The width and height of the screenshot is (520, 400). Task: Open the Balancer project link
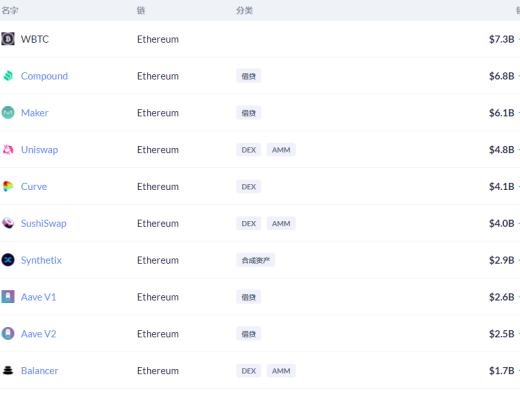pyautogui.click(x=39, y=371)
